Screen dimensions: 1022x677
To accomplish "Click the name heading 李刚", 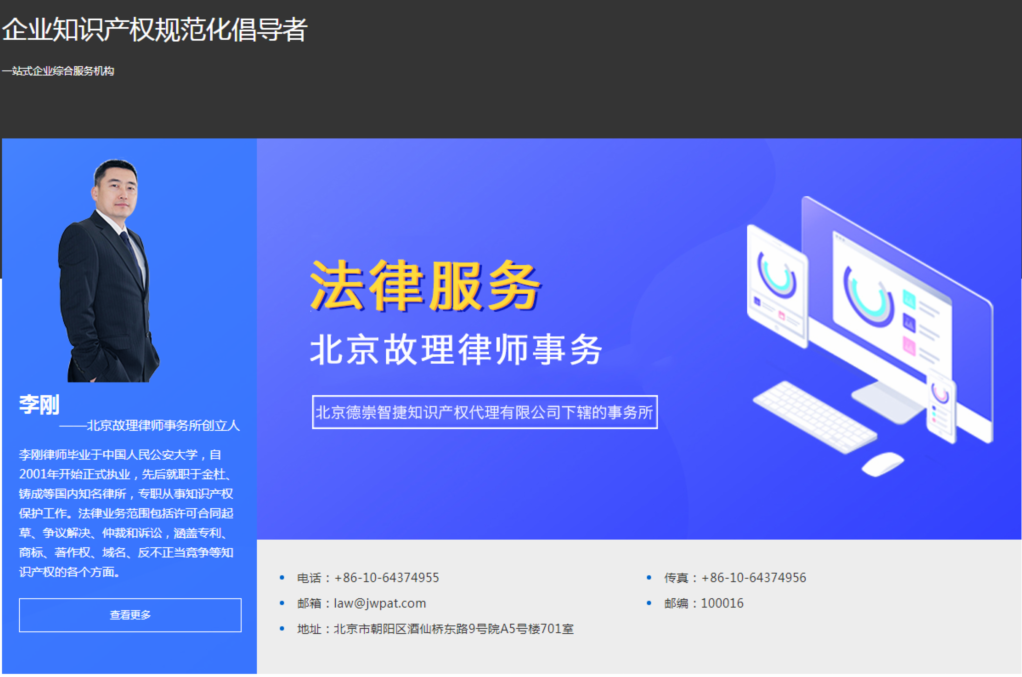I will pos(39,405).
